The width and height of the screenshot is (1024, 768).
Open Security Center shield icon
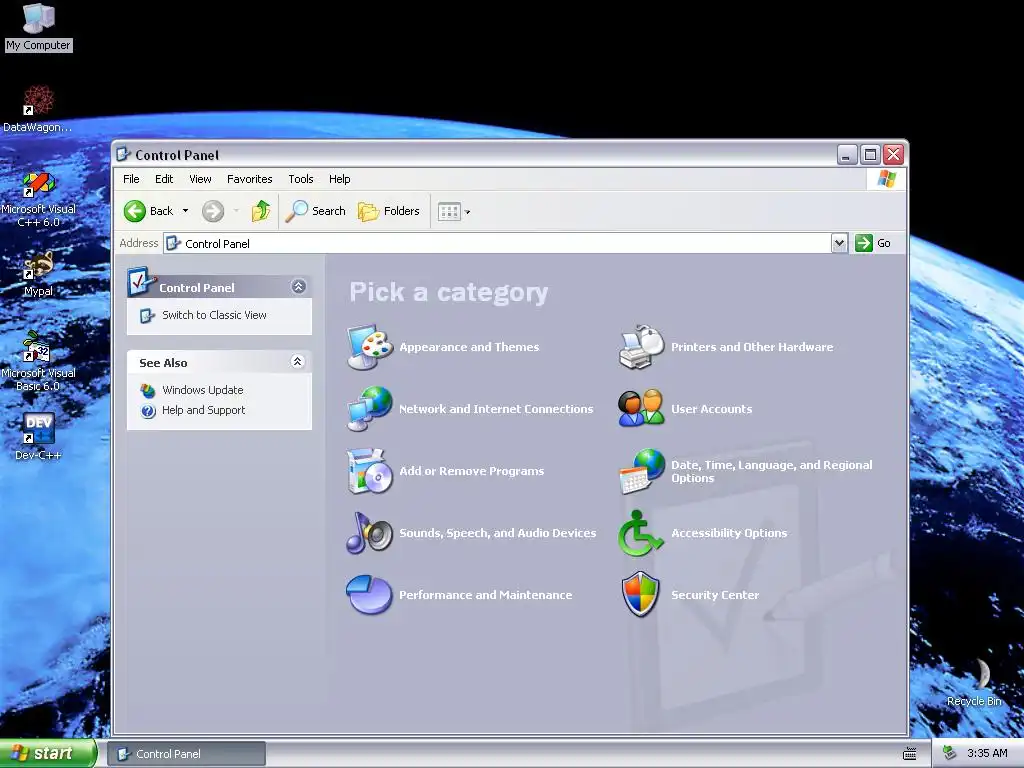coord(641,594)
